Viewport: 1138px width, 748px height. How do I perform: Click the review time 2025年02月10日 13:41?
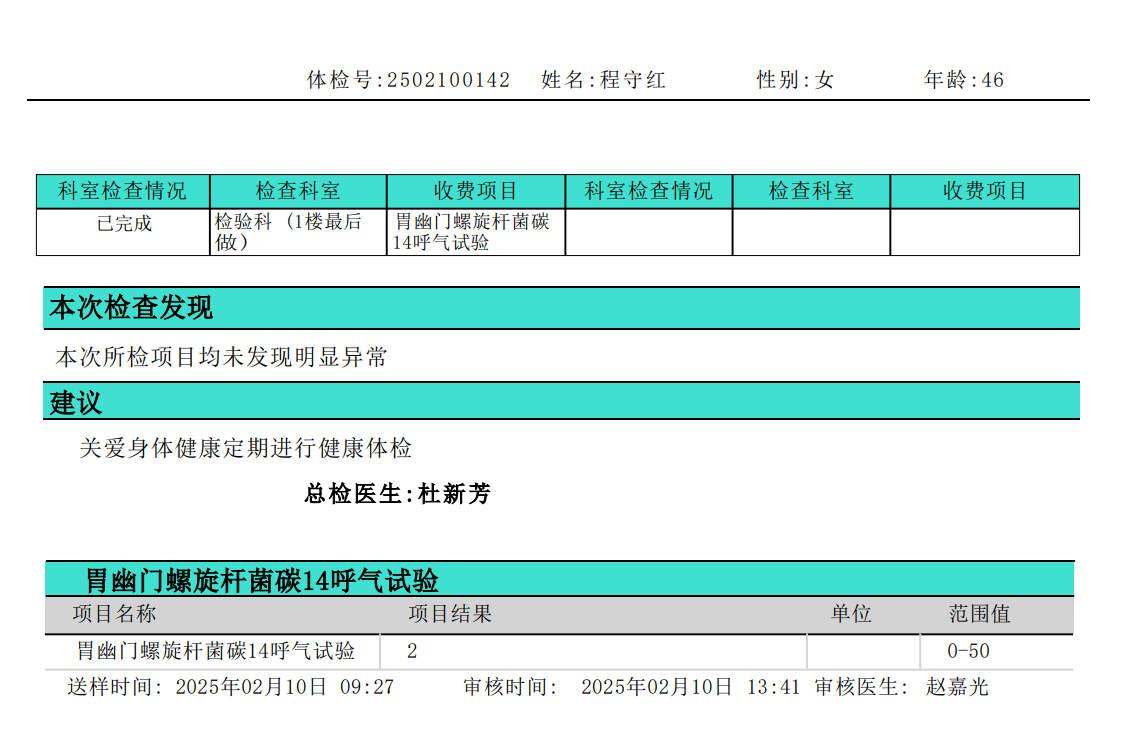pyautogui.click(x=690, y=687)
